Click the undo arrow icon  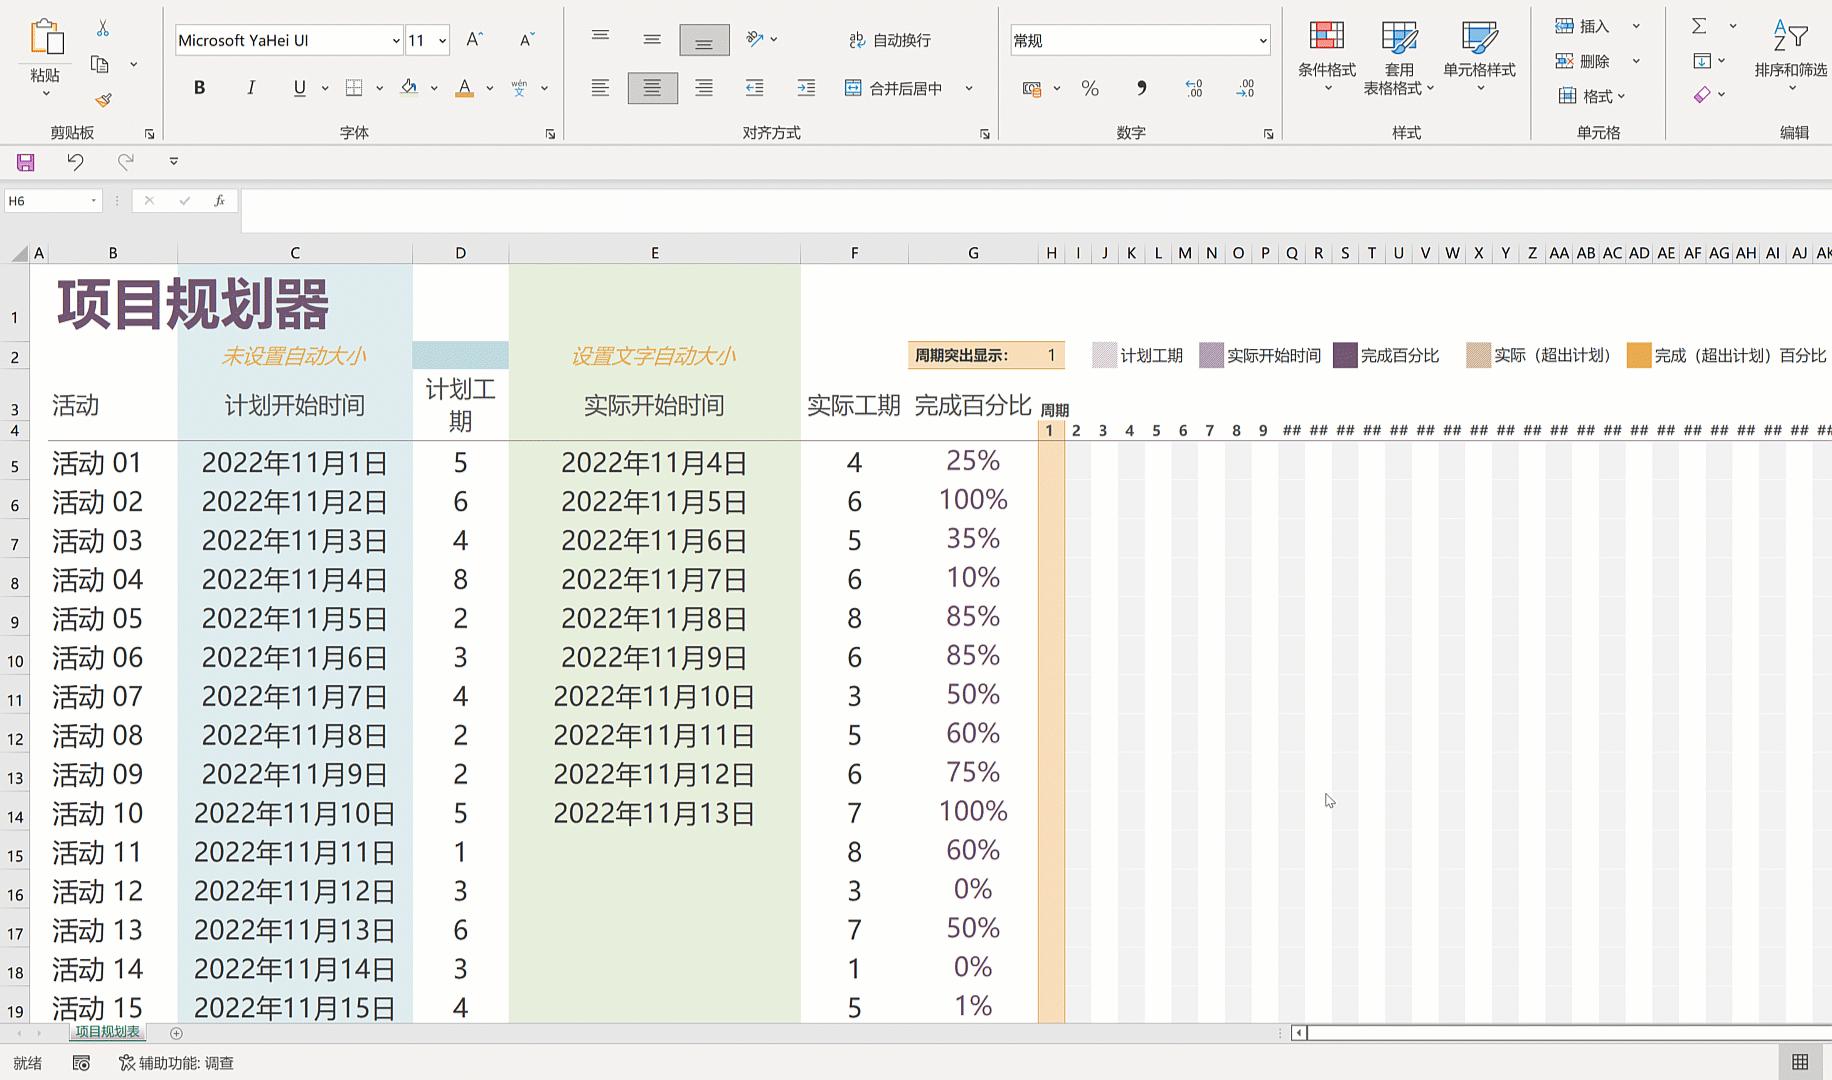pyautogui.click(x=75, y=162)
